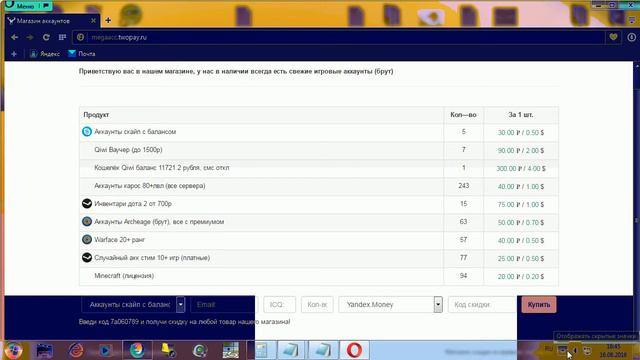Open the product selection dropdown
Screen dimensions: 640x360
(x=133, y=304)
